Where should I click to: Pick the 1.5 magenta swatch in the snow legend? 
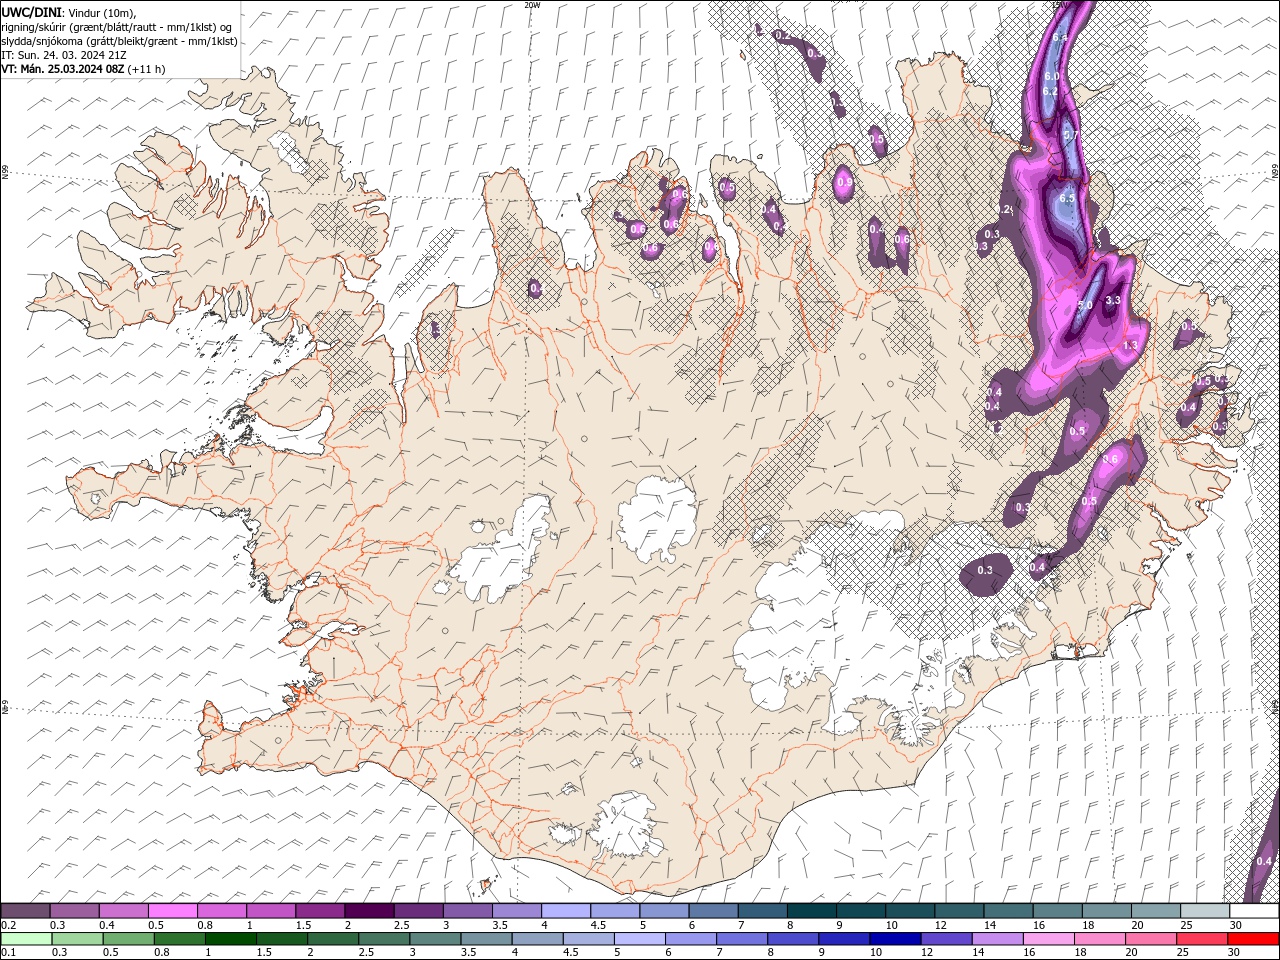(x=320, y=911)
